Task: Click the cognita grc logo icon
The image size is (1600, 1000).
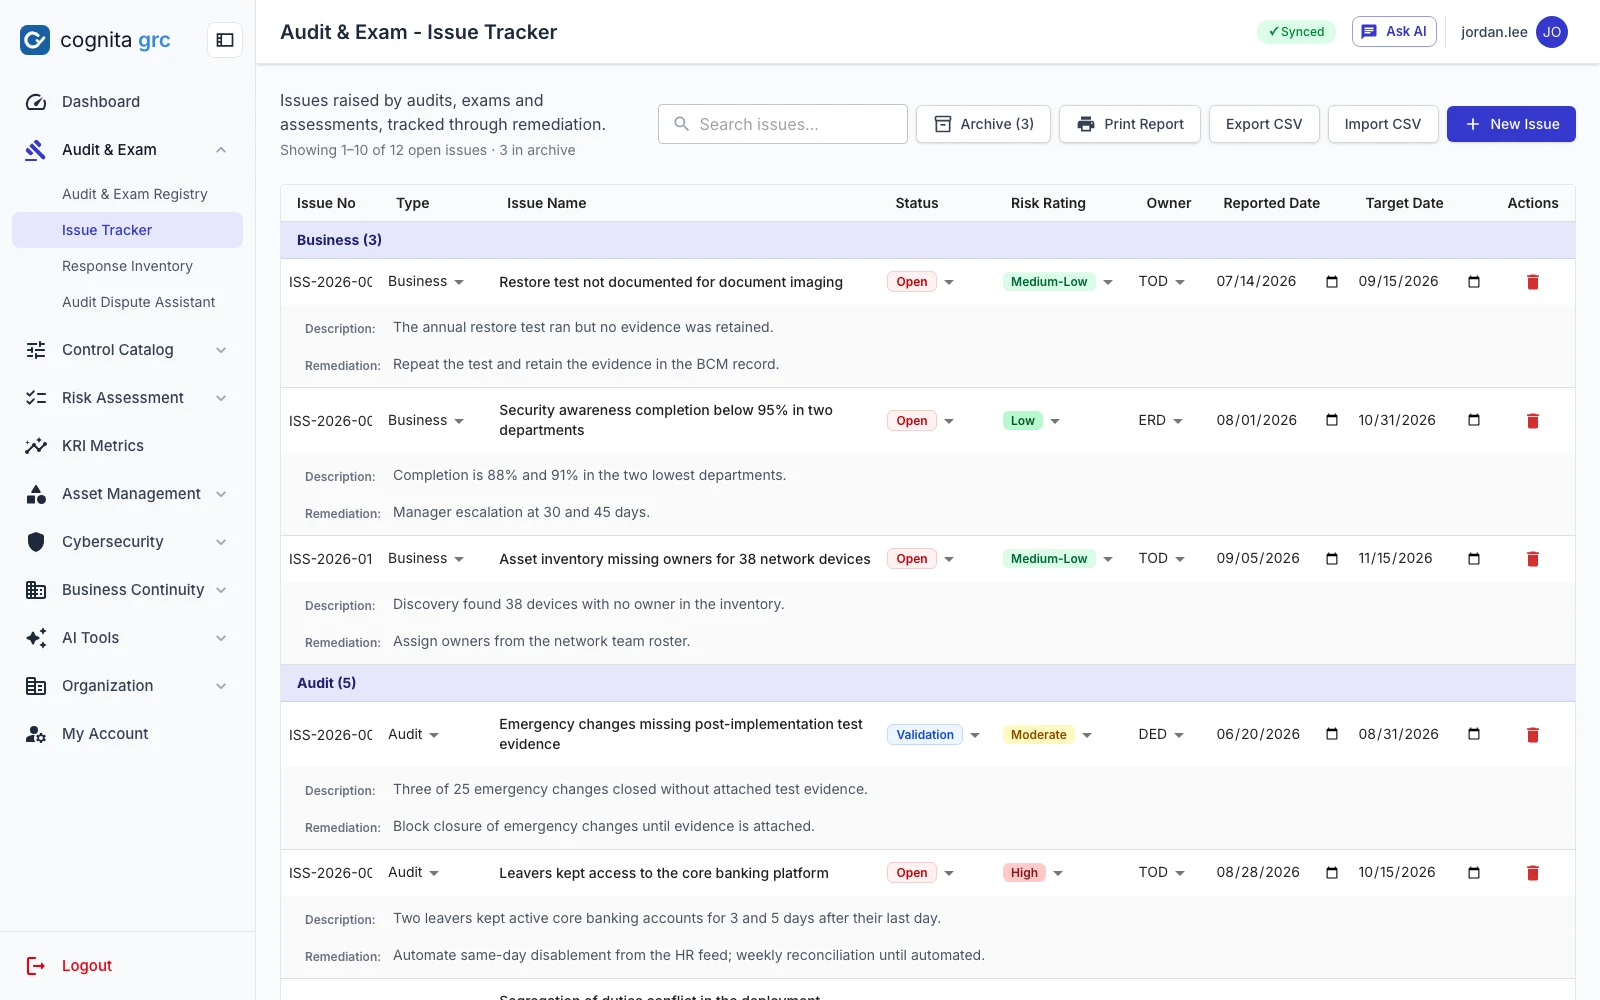Action: pos(35,40)
